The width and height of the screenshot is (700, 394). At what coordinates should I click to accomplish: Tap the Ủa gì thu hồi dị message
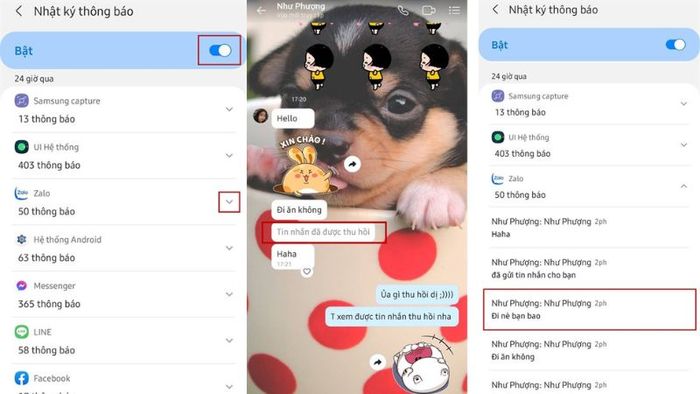click(x=417, y=294)
